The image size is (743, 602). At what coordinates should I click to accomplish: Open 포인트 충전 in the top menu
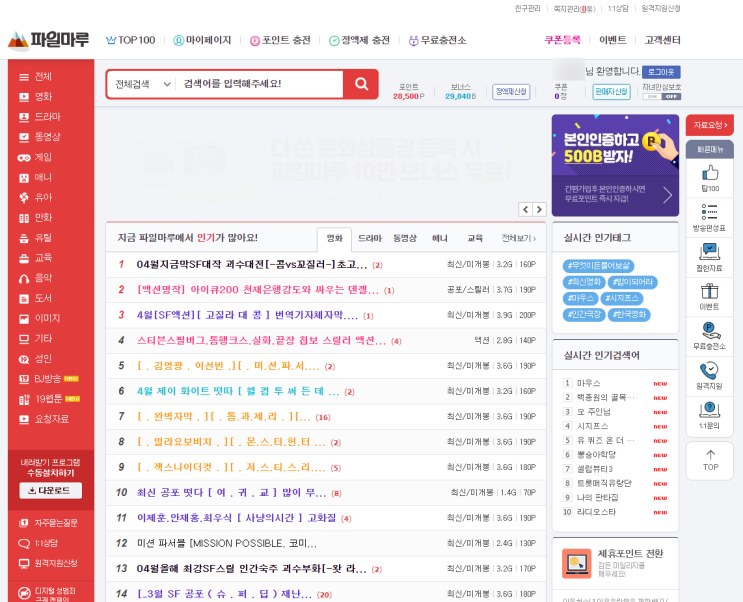pos(280,40)
